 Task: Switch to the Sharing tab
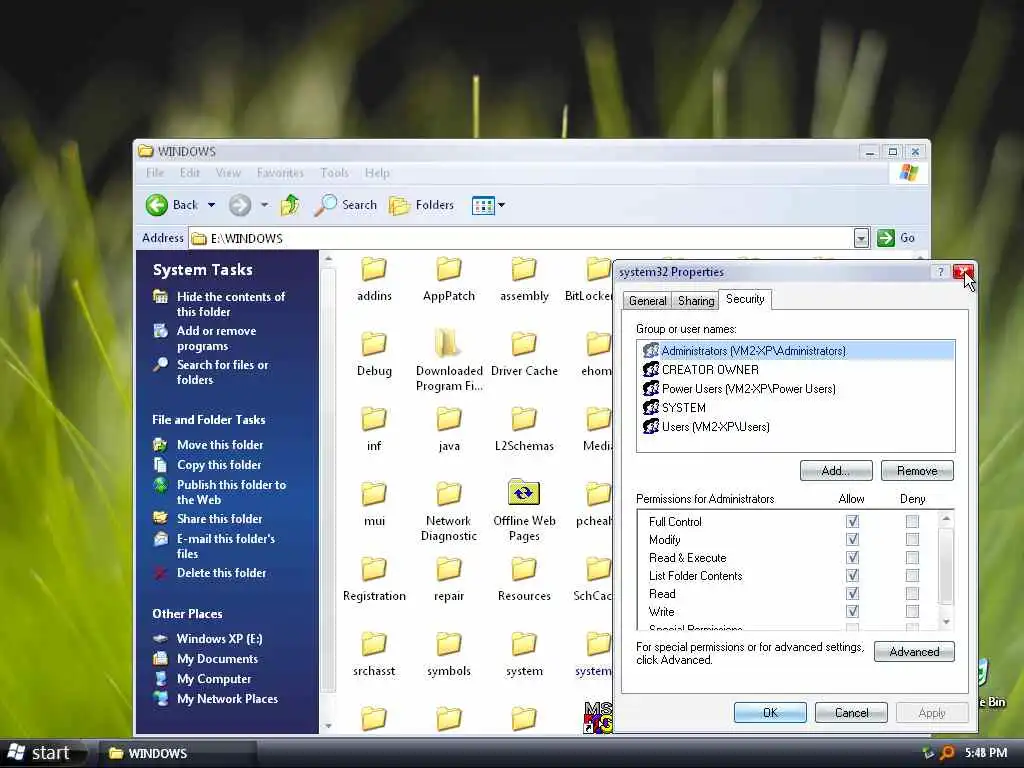[696, 301]
